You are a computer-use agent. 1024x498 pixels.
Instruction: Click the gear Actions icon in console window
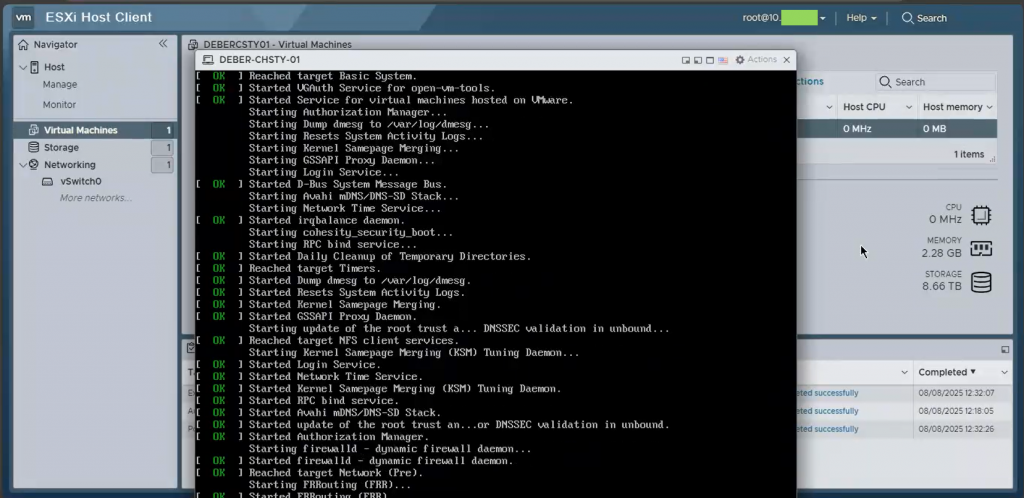740,60
